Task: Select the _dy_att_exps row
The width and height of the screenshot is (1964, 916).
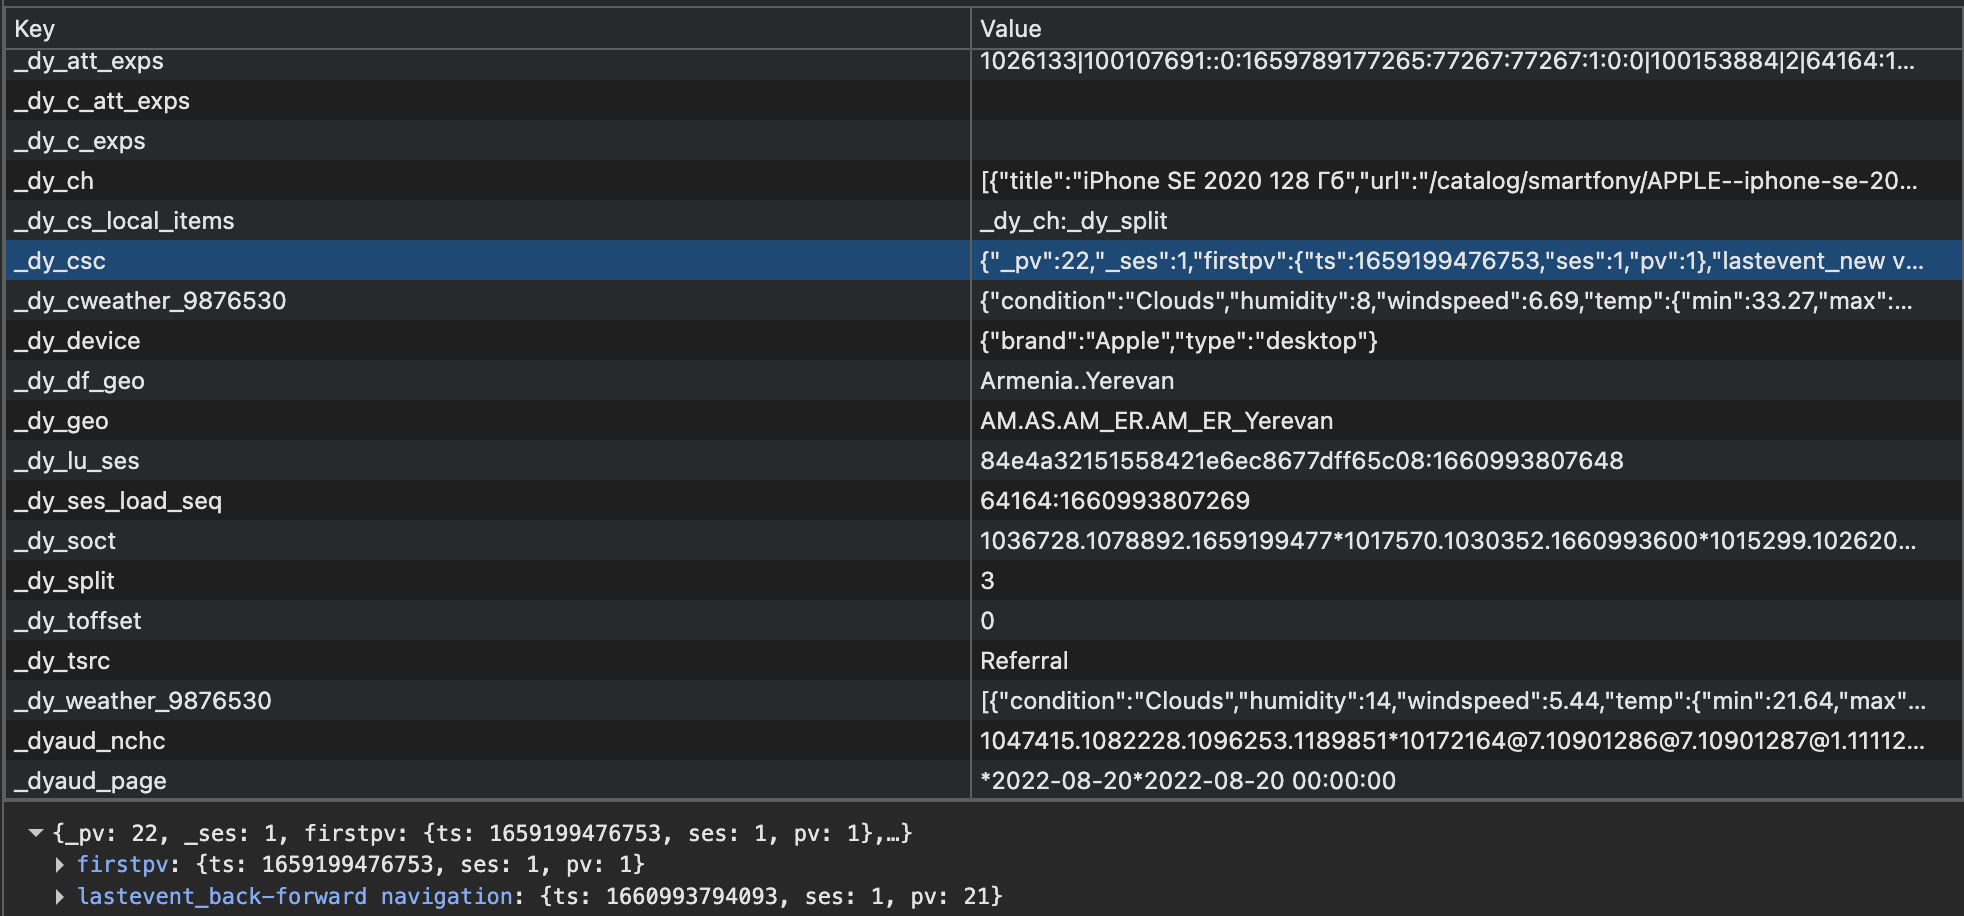Action: (x=89, y=61)
